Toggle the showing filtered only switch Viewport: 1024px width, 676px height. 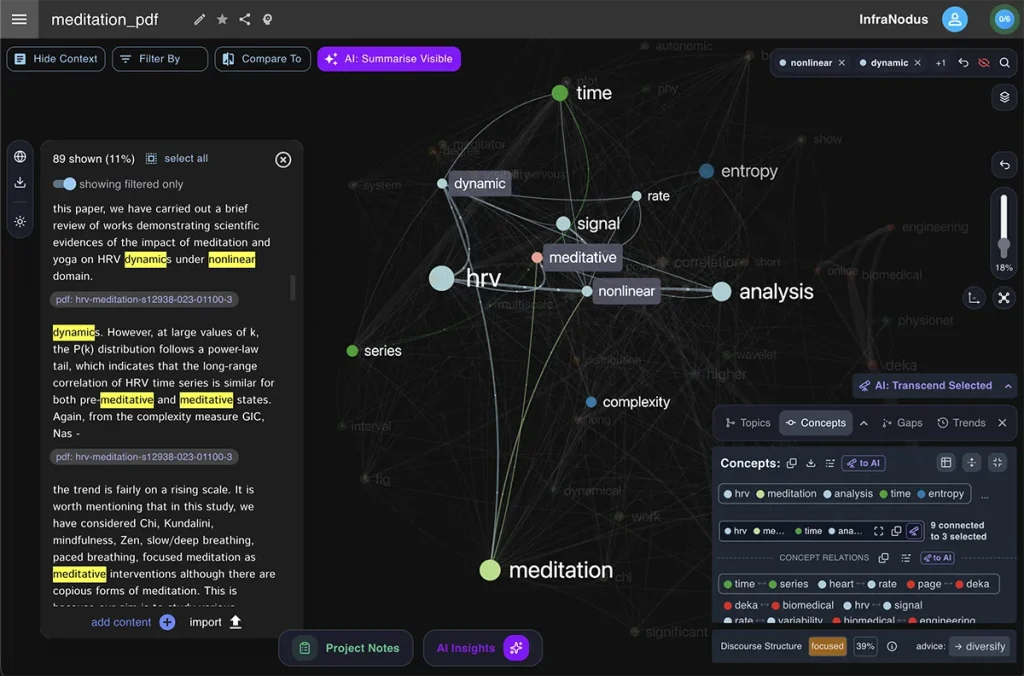(x=65, y=184)
